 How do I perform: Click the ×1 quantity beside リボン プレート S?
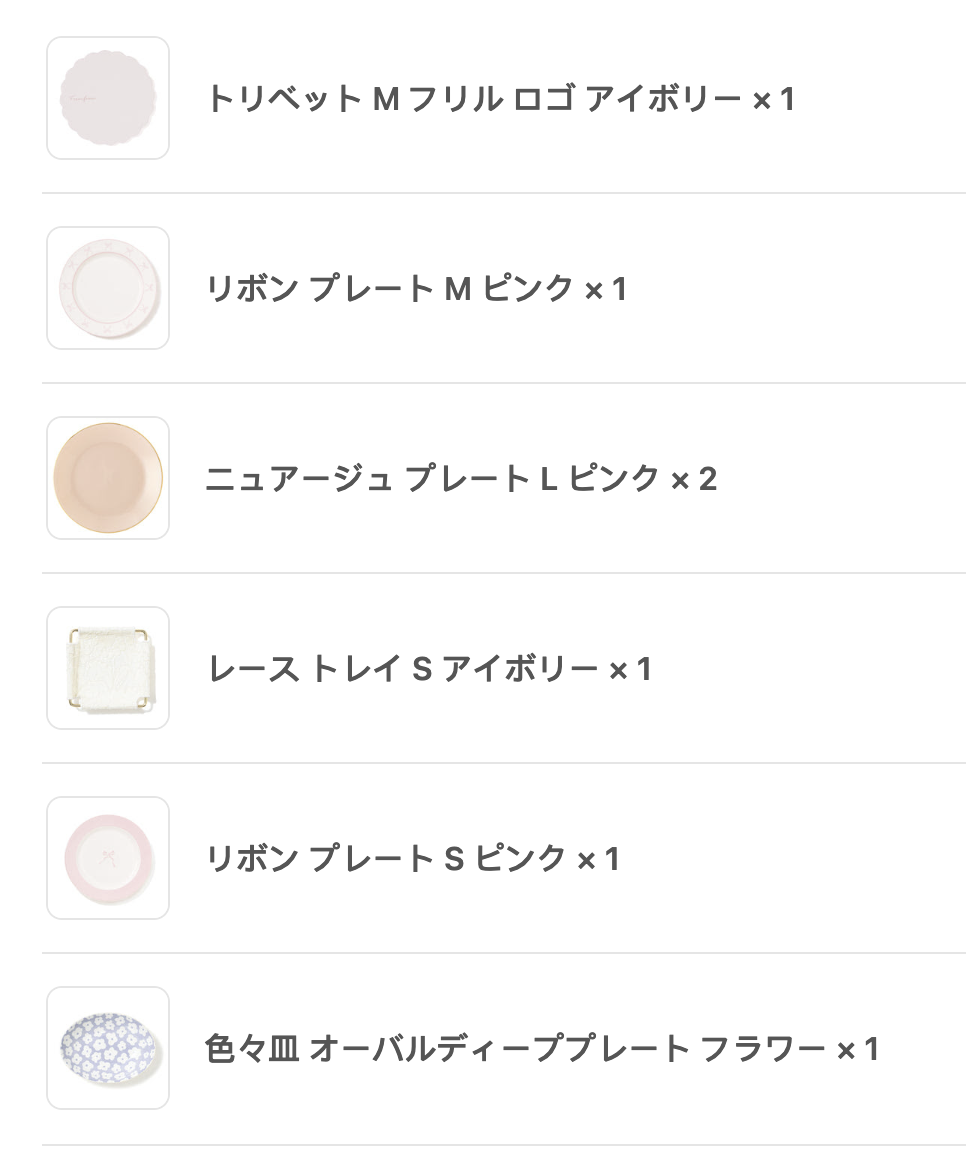599,859
